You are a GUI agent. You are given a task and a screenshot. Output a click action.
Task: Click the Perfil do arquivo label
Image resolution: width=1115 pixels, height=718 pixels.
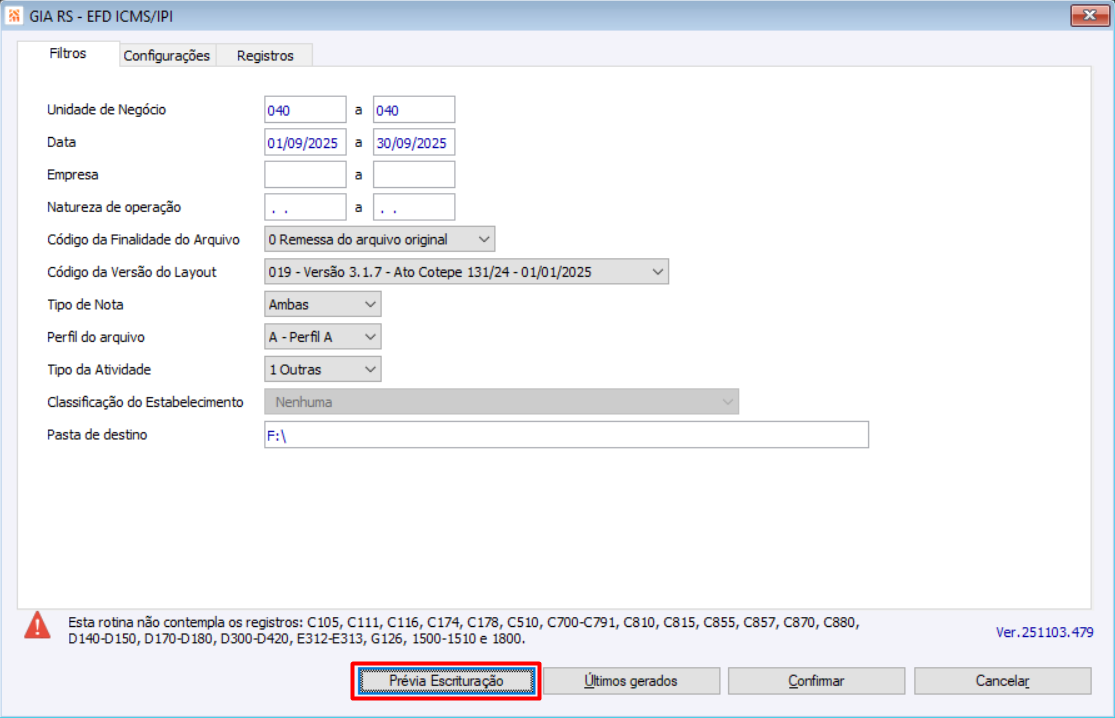point(96,337)
